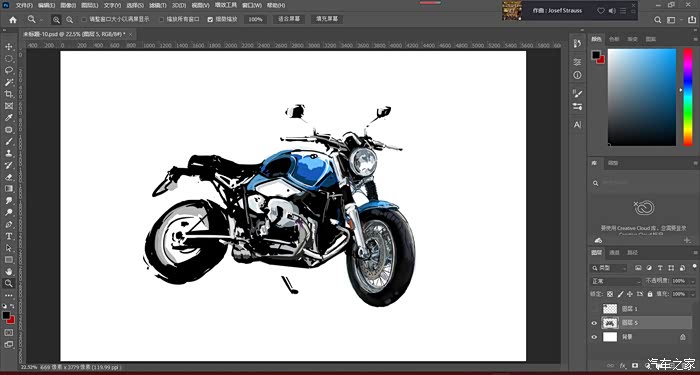Add a layer mask
The height and width of the screenshot is (375, 700).
pyautogui.click(x=635, y=366)
